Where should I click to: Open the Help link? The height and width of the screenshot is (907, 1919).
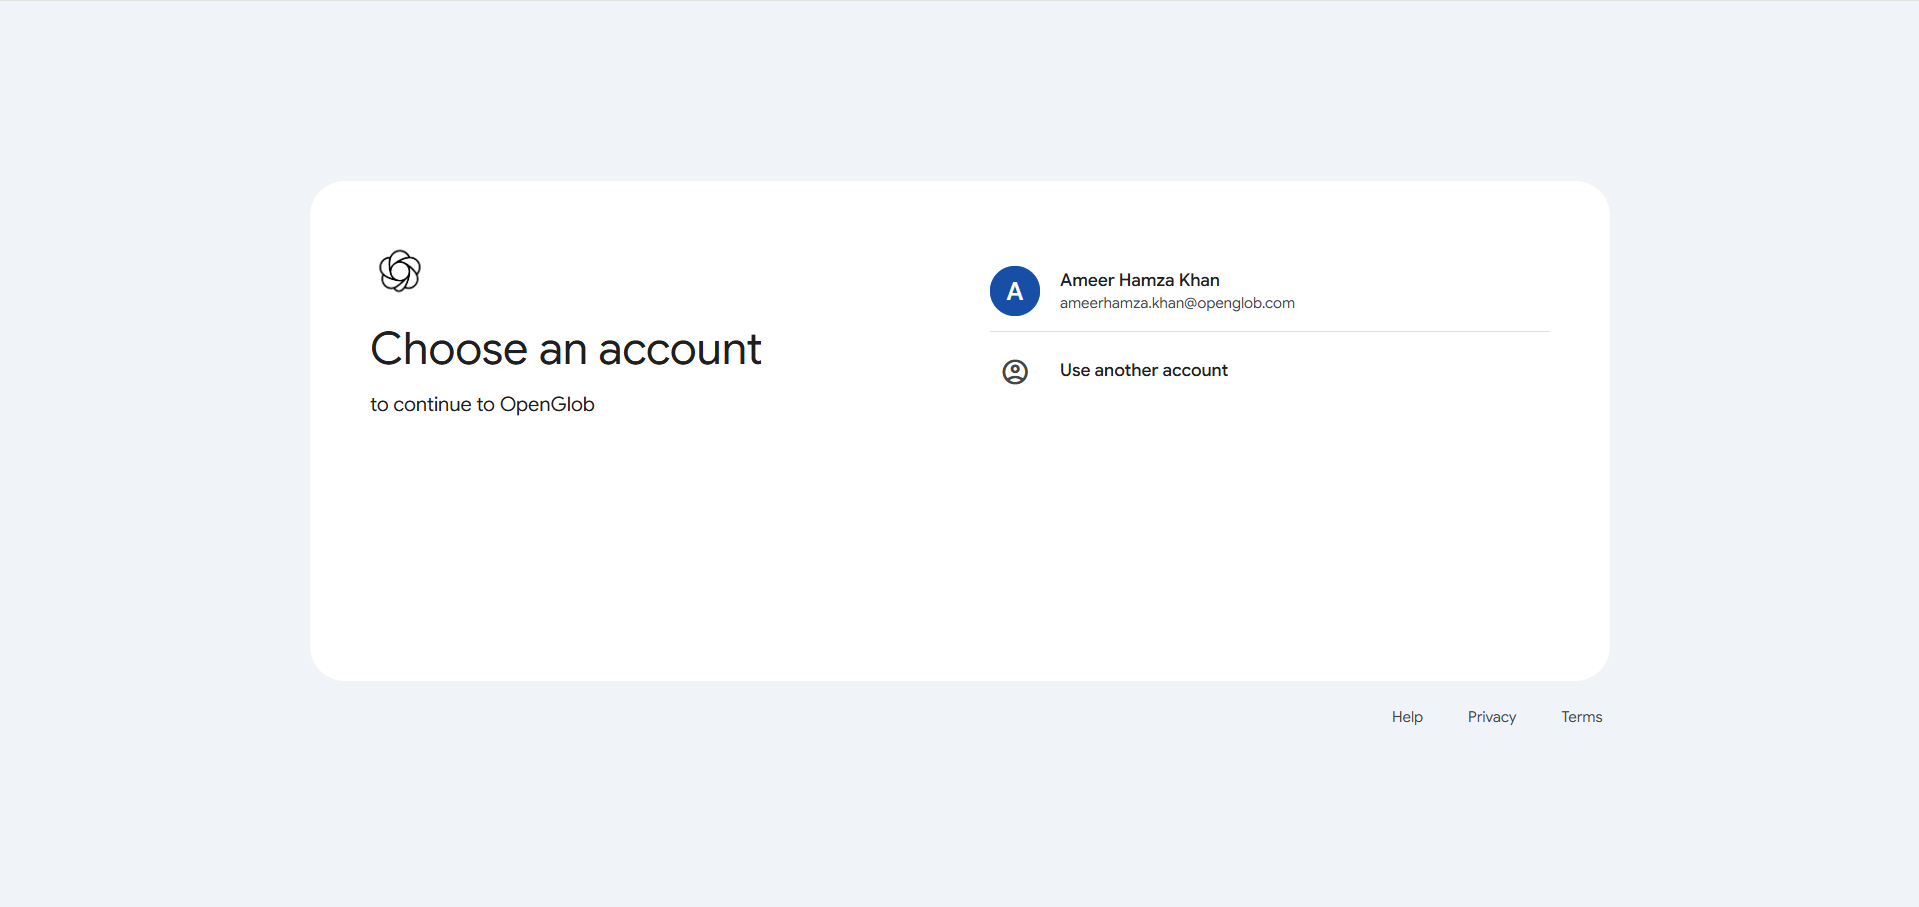1406,716
